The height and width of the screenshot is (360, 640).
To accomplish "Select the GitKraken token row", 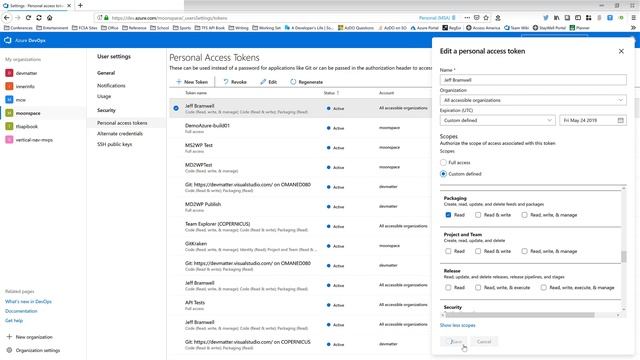I will 300,246.
